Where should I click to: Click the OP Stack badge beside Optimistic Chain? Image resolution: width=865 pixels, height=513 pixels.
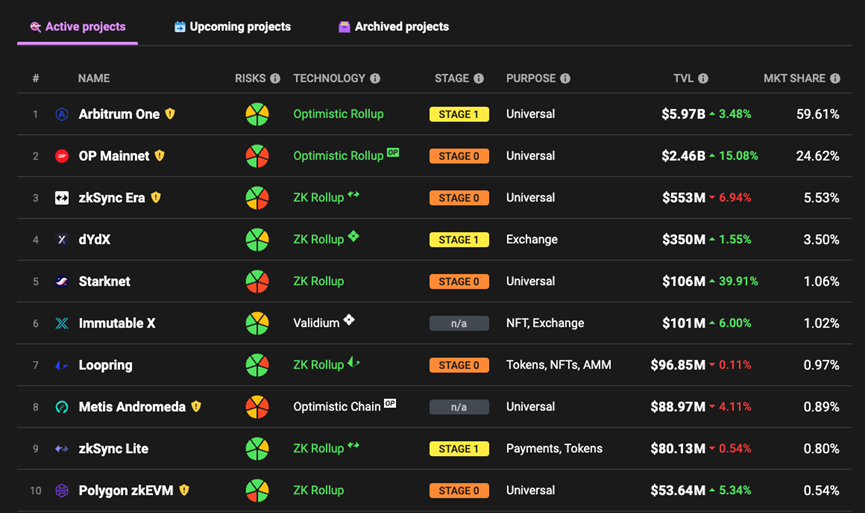tap(390, 404)
